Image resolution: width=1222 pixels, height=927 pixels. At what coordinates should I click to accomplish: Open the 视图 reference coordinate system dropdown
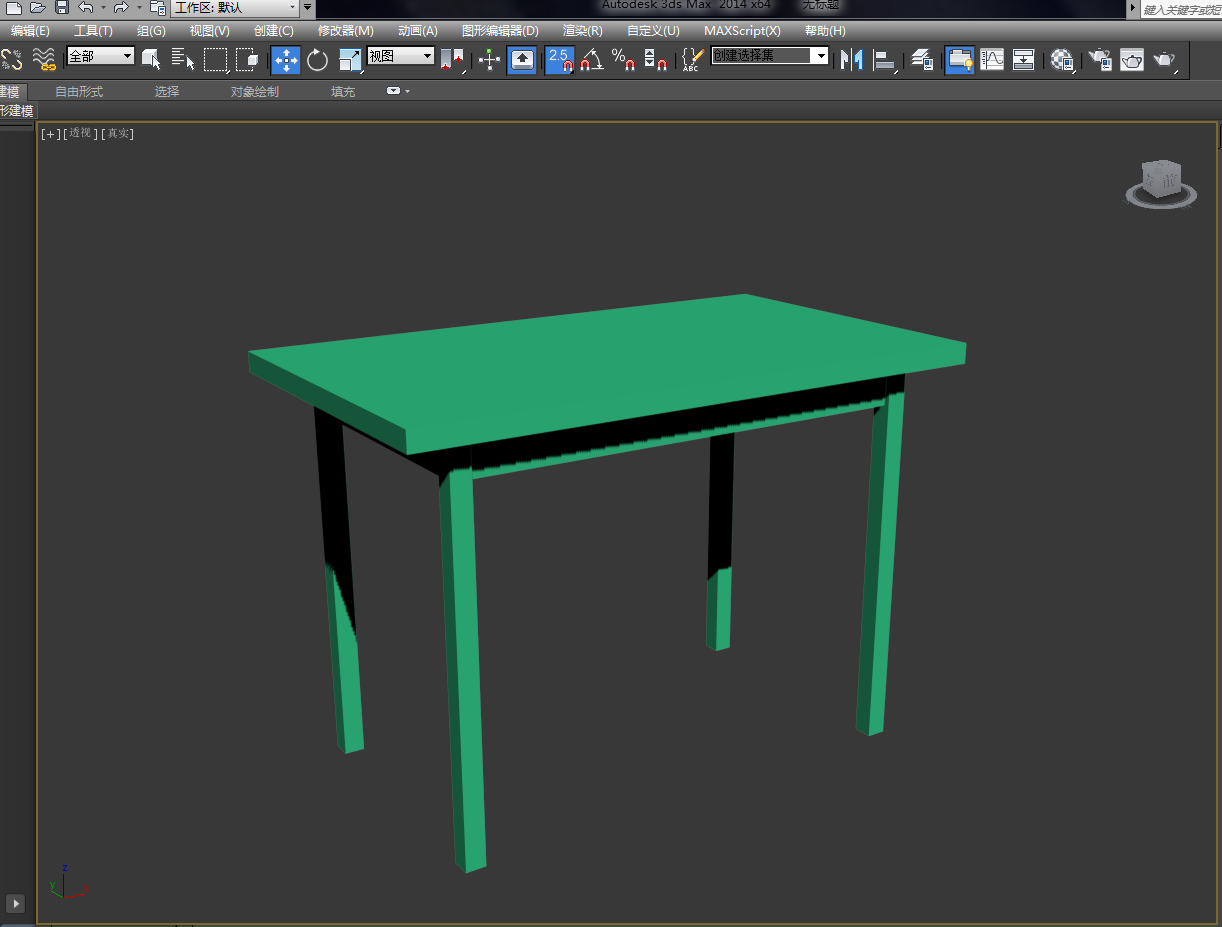[x=401, y=56]
